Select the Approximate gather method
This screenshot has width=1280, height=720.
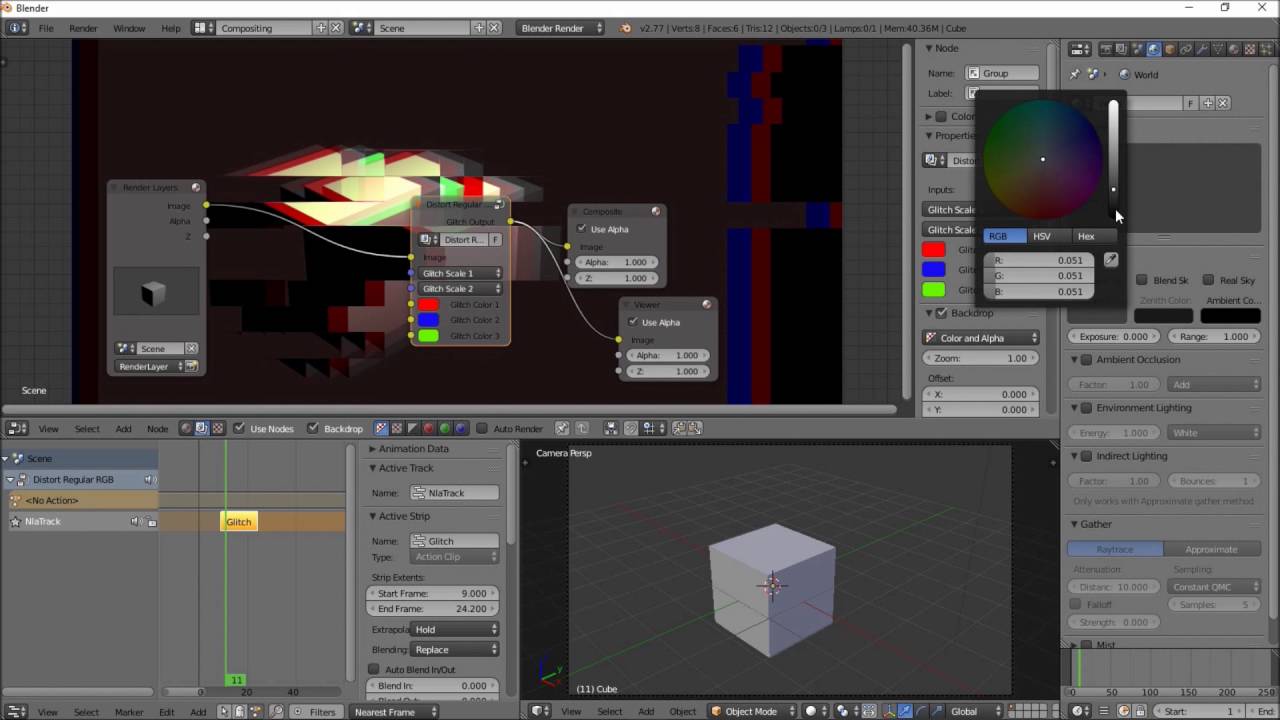click(x=1211, y=549)
